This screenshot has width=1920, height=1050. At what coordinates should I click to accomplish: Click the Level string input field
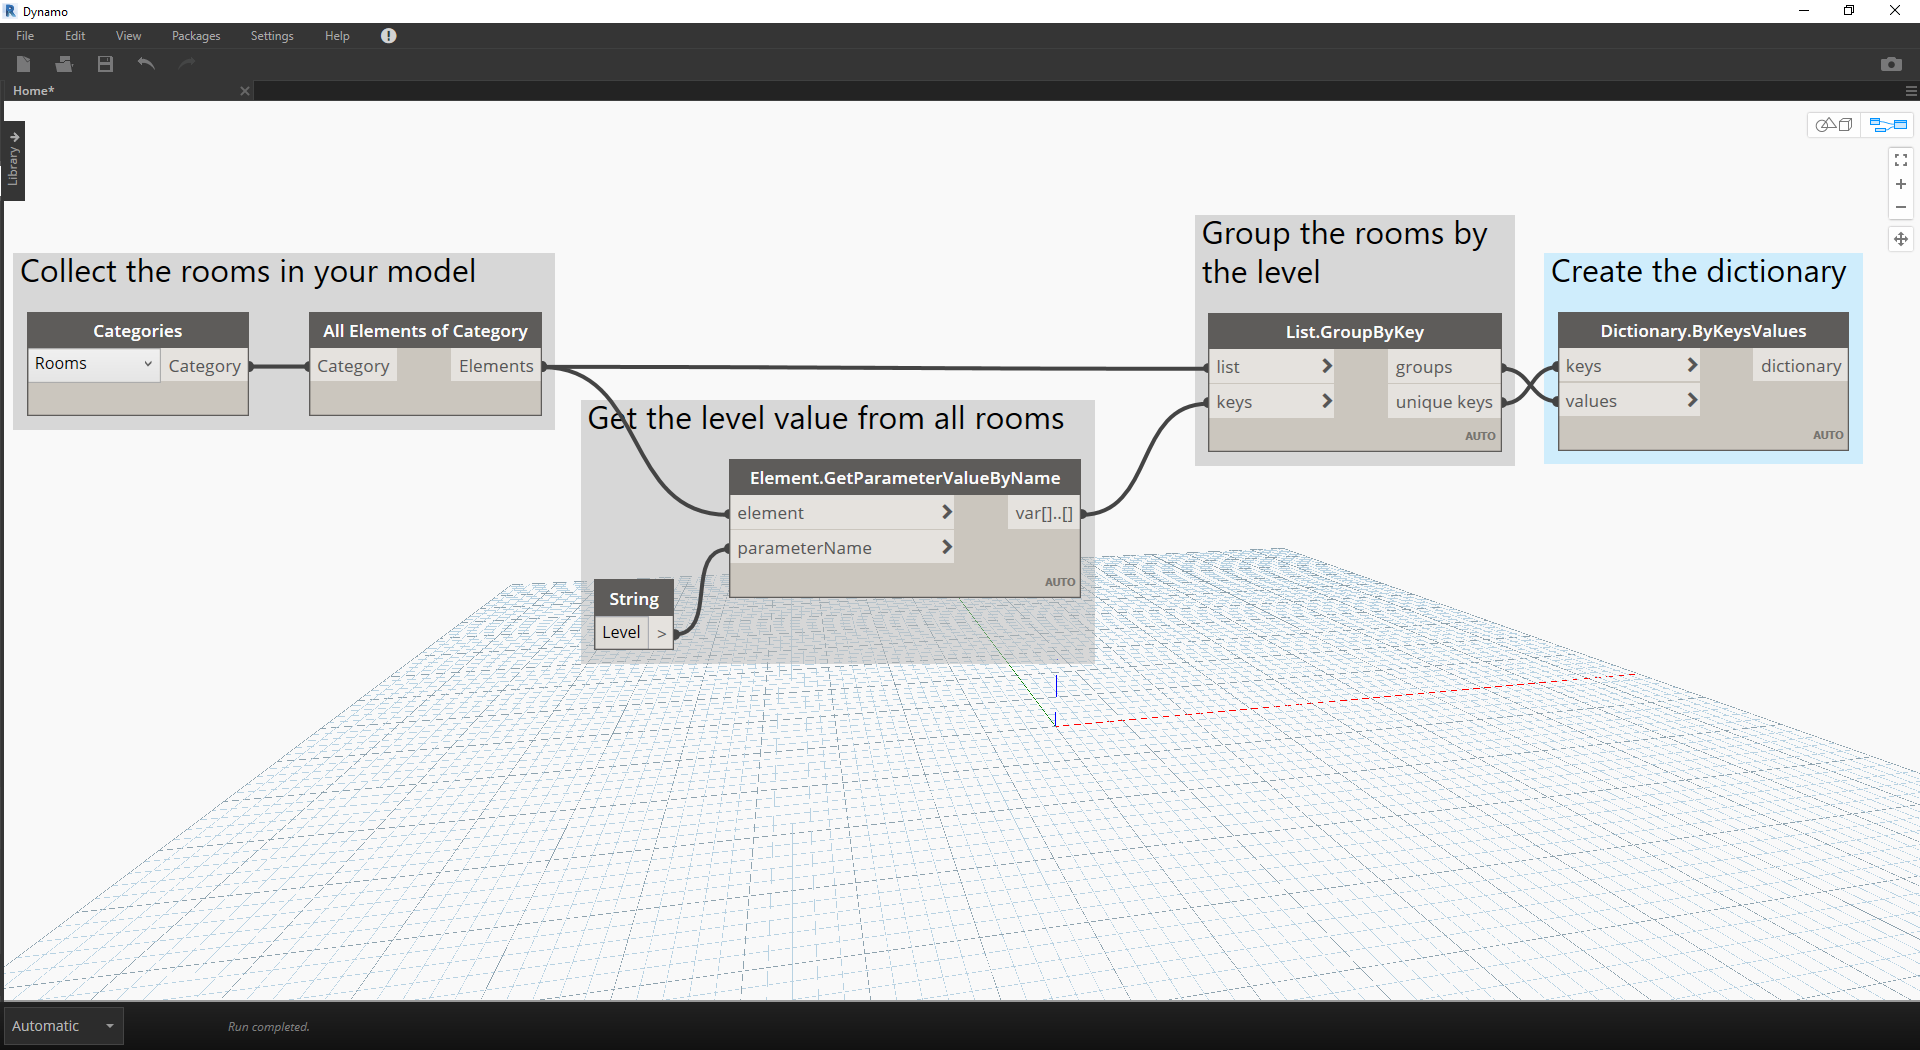pos(622,632)
